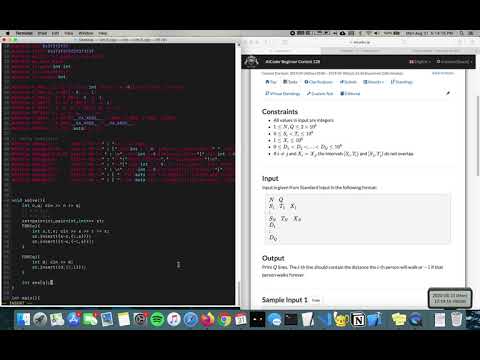Viewport: 480px width, 360px height.
Task: Open the Standings tab
Action: 402,82
